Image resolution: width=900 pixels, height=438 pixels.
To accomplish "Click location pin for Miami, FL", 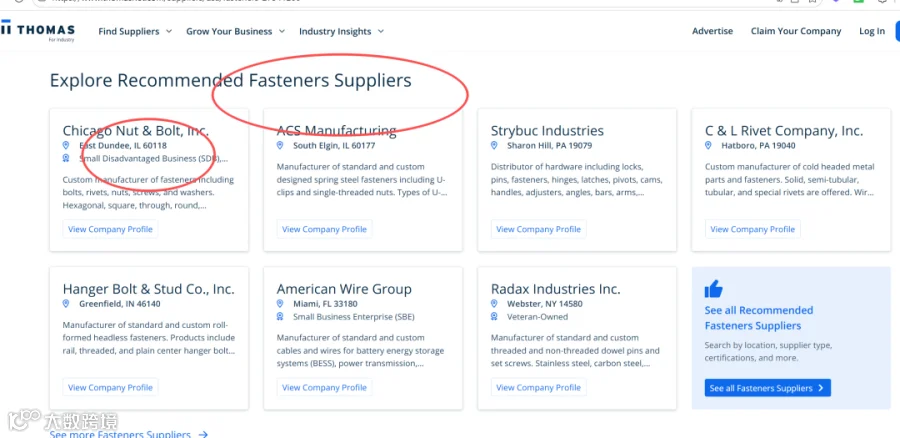I will [x=280, y=304].
